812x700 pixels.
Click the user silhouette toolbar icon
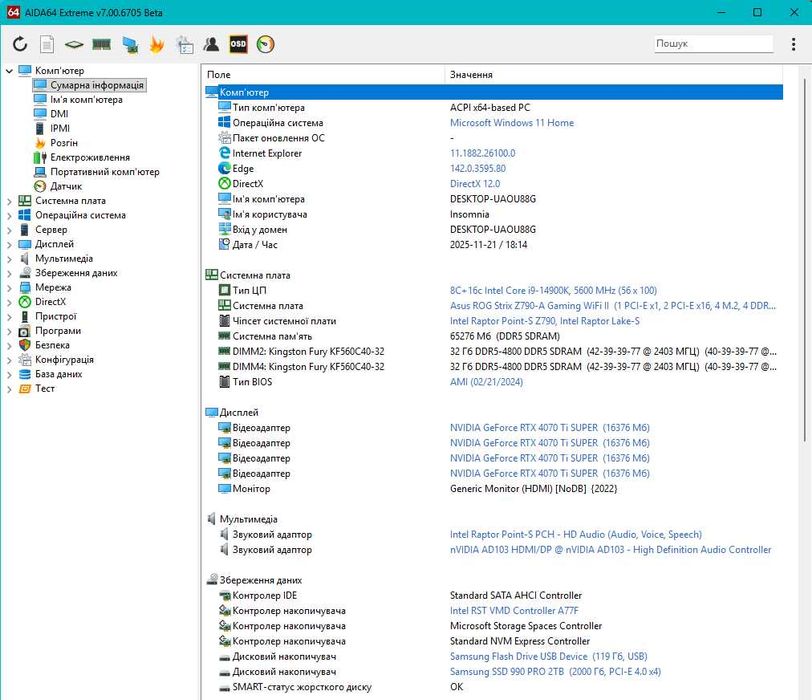211,44
